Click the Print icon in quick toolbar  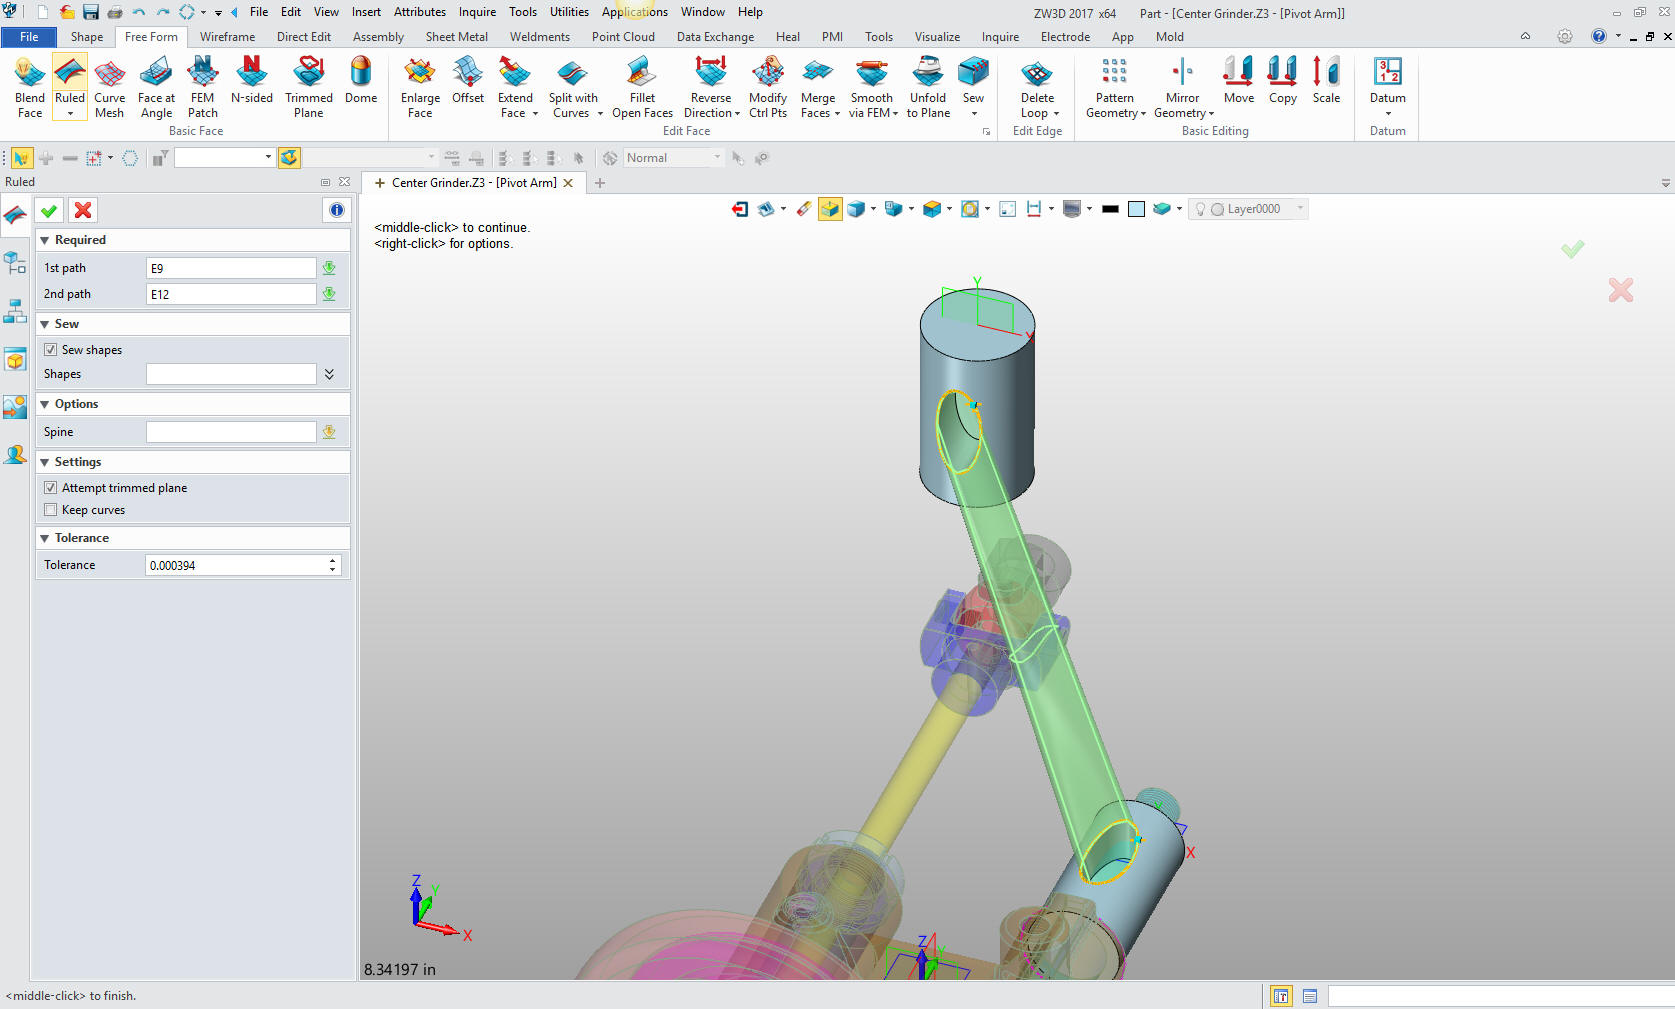point(115,12)
